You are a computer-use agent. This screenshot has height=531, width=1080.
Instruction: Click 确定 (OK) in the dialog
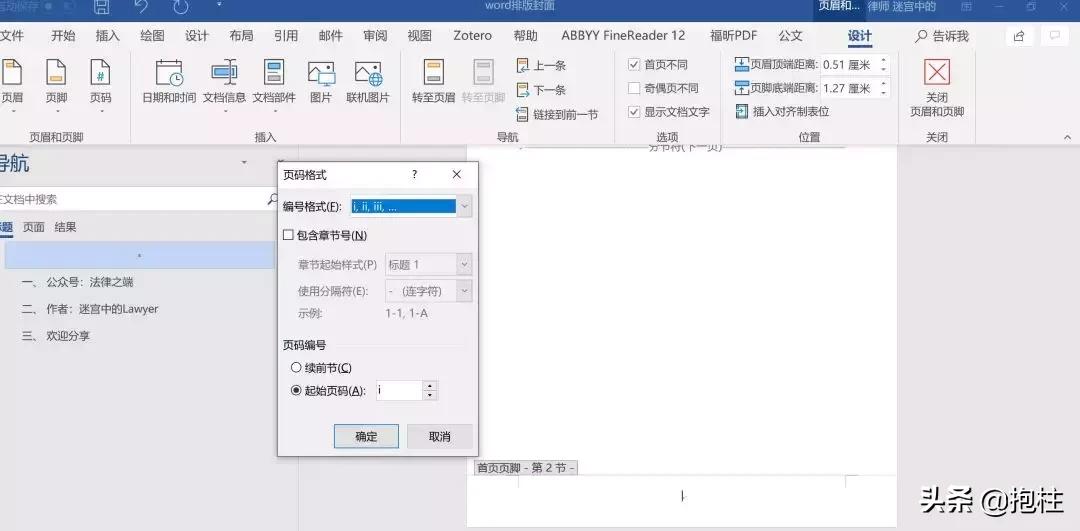click(x=366, y=436)
